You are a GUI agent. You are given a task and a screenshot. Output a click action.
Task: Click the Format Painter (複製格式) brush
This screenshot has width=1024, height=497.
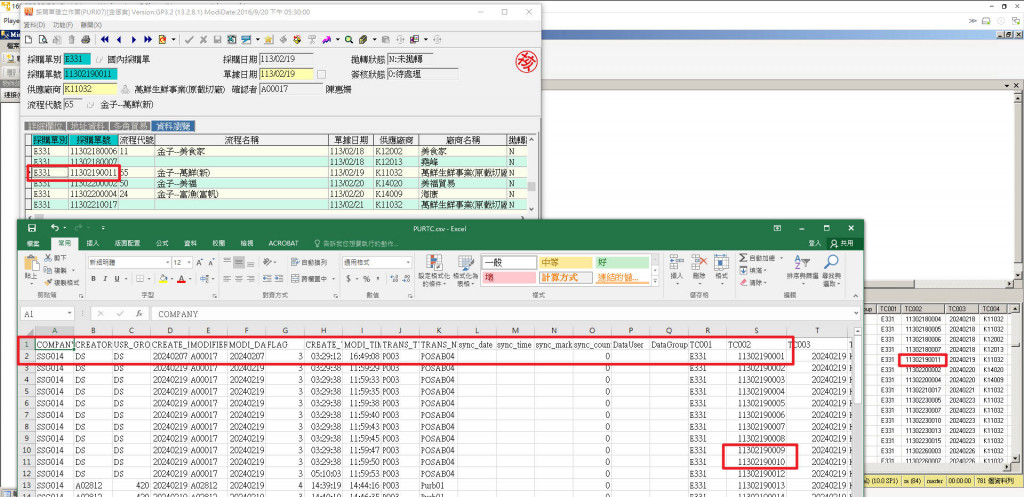click(48, 283)
